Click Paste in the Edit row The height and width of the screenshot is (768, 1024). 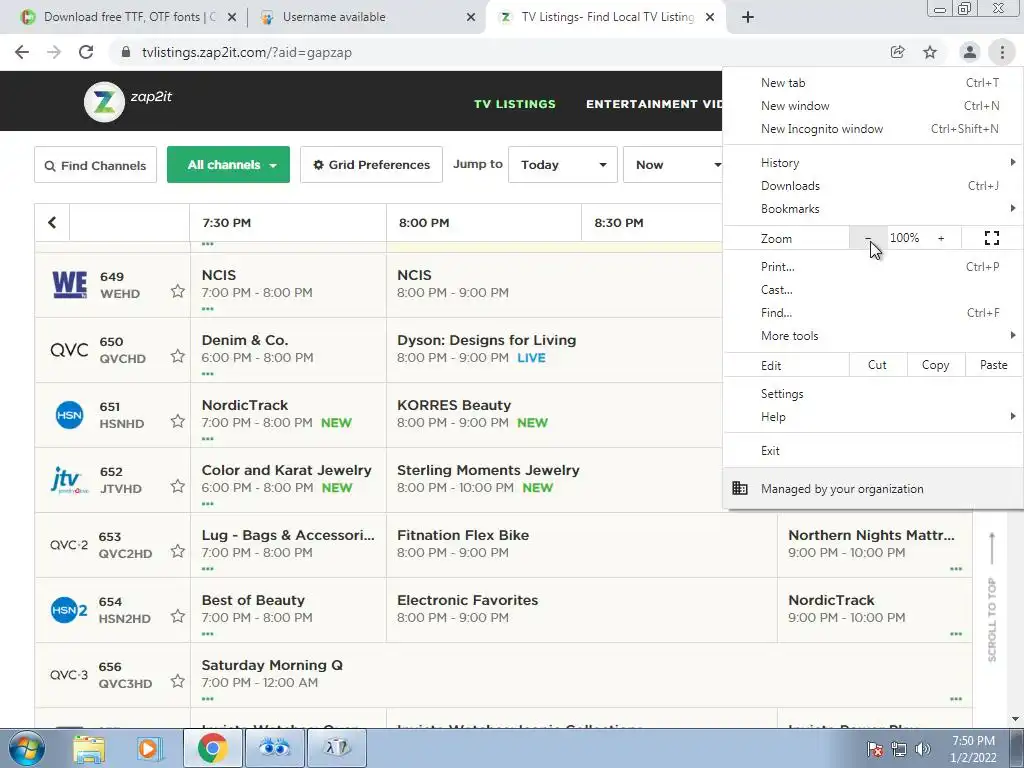click(993, 365)
